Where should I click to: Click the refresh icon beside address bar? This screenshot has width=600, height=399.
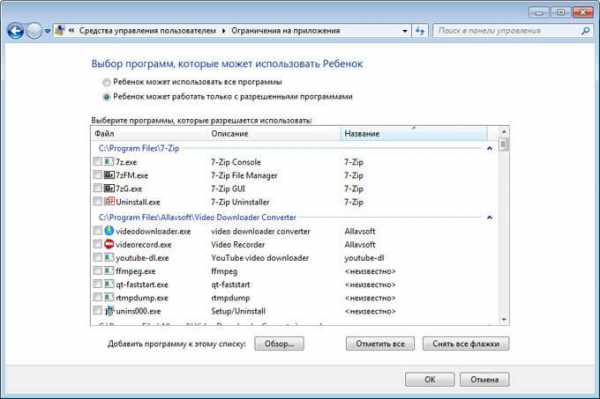point(420,31)
